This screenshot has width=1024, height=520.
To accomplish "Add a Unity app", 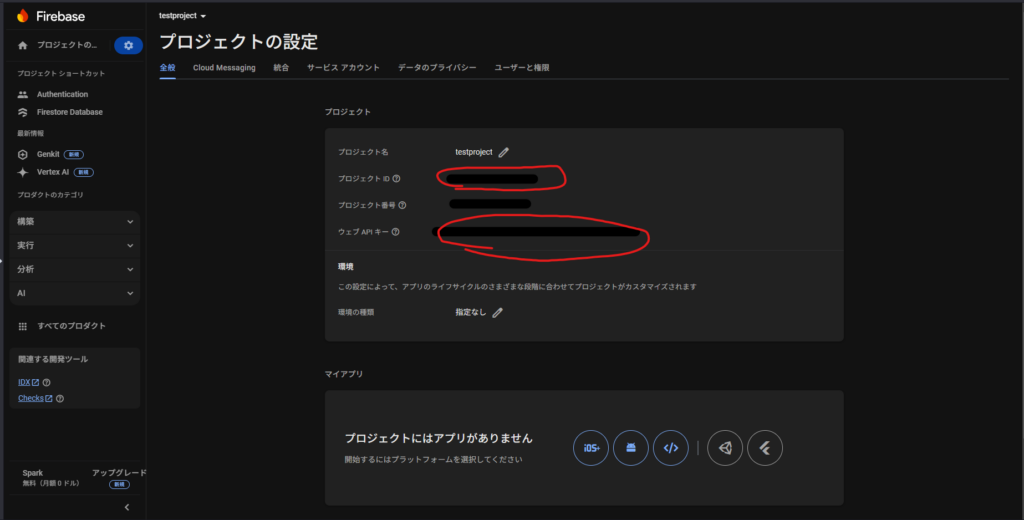I will [x=725, y=448].
